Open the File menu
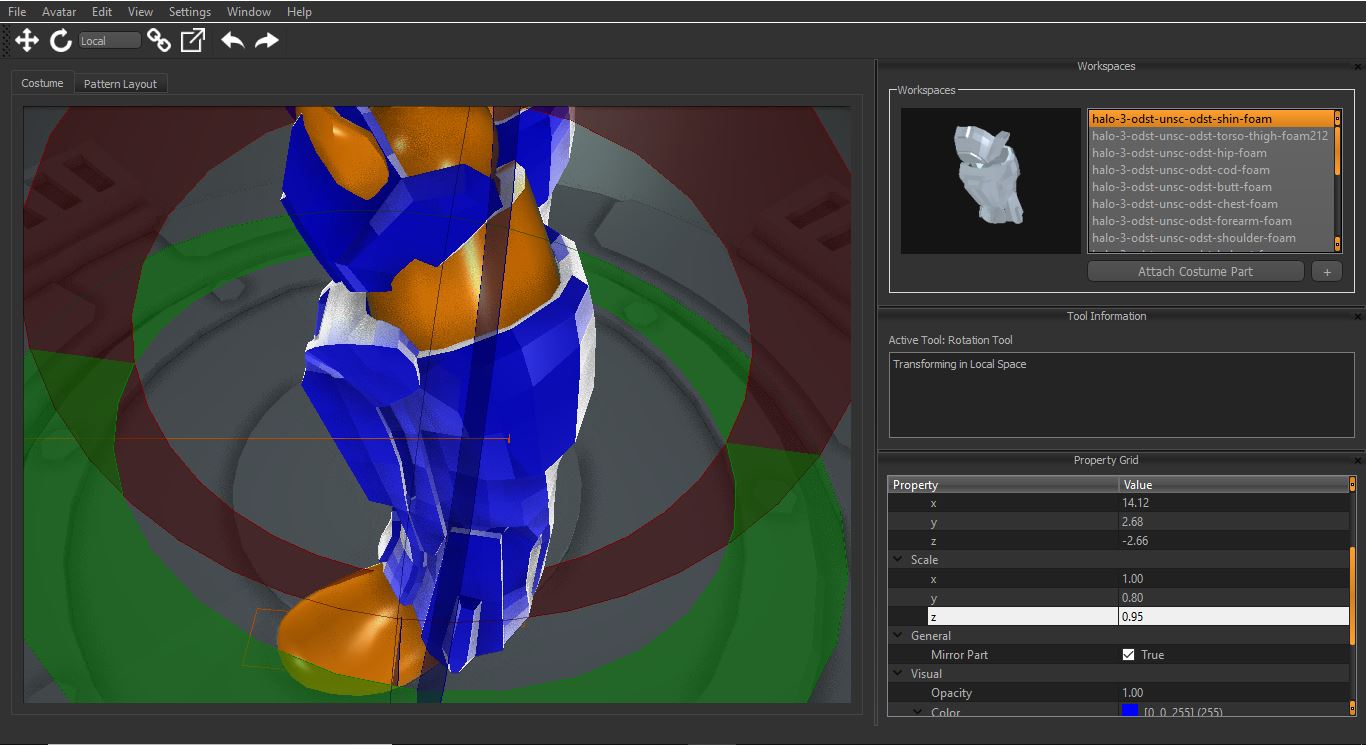The image size is (1366, 745). [17, 12]
